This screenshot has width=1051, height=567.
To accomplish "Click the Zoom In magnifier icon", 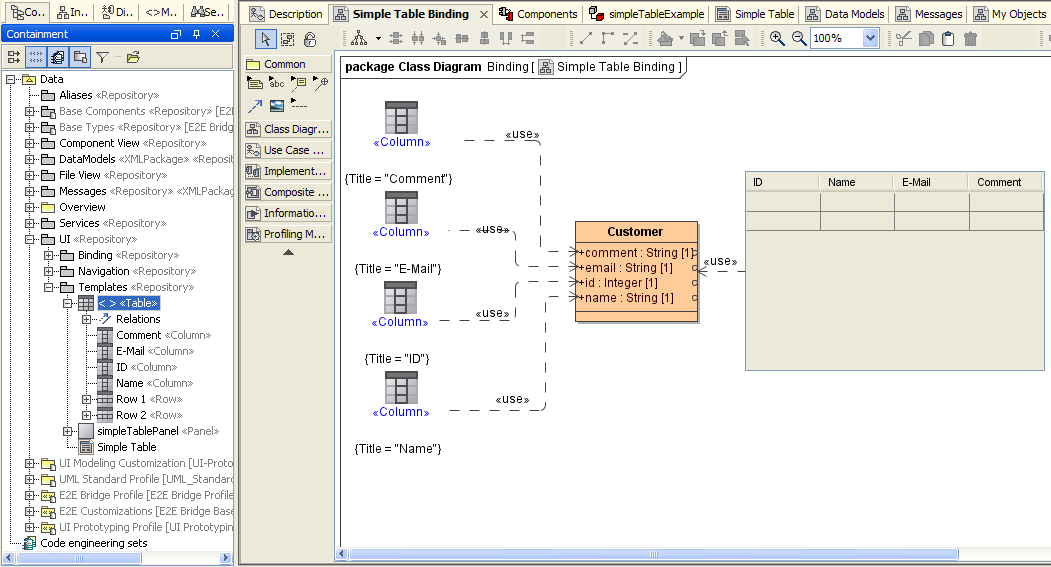I will pyautogui.click(x=777, y=39).
